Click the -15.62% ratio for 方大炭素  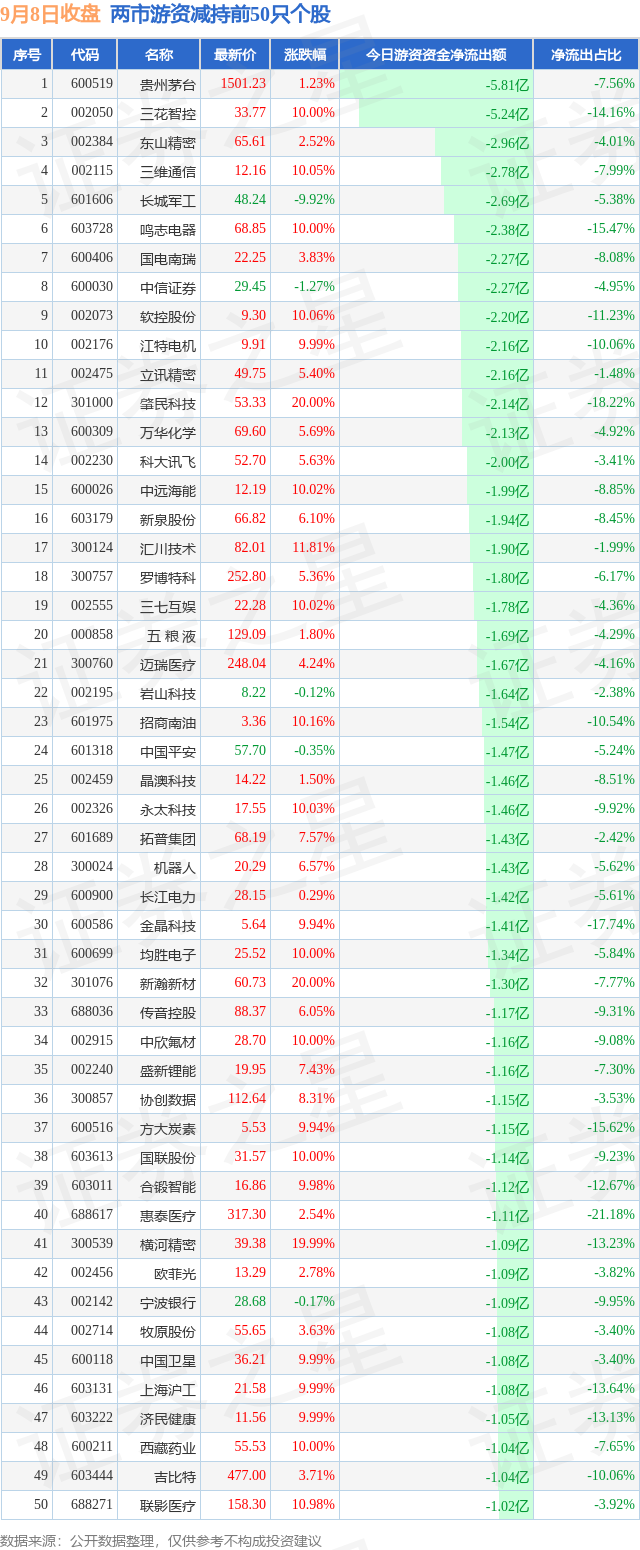click(611, 1128)
